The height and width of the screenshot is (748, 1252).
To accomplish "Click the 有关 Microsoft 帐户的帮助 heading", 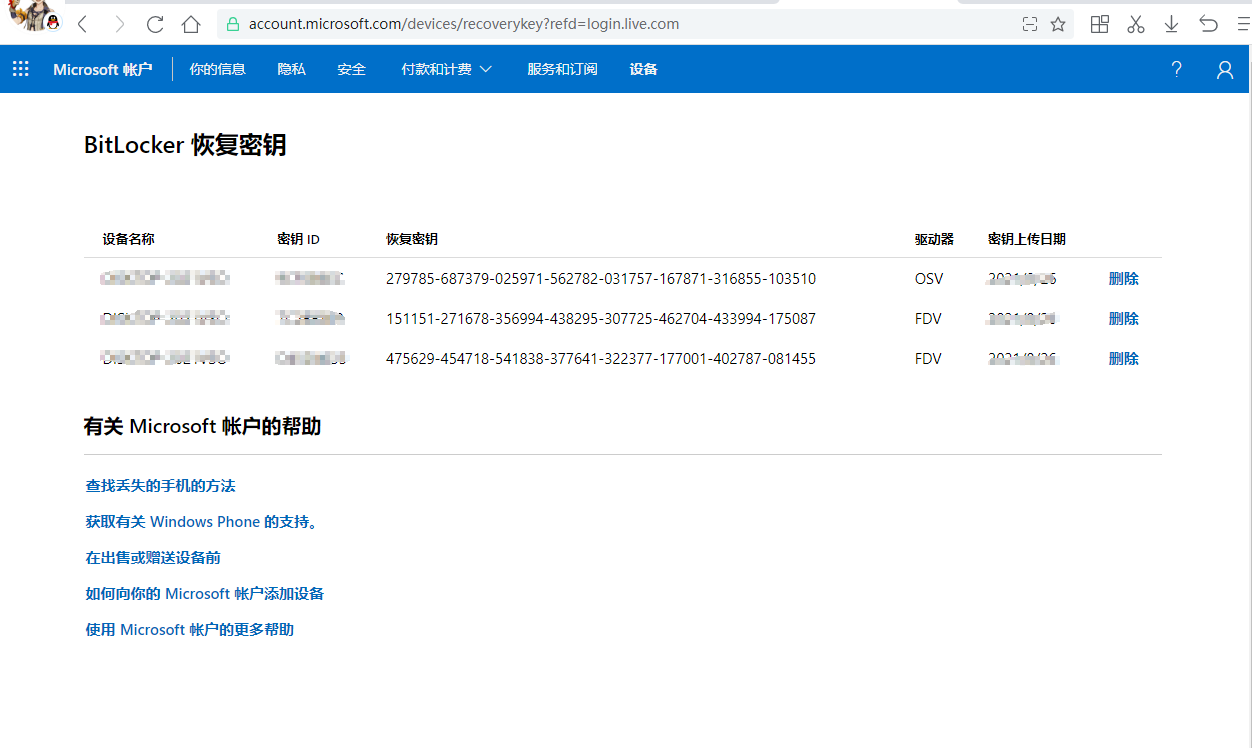I will pyautogui.click(x=203, y=426).
